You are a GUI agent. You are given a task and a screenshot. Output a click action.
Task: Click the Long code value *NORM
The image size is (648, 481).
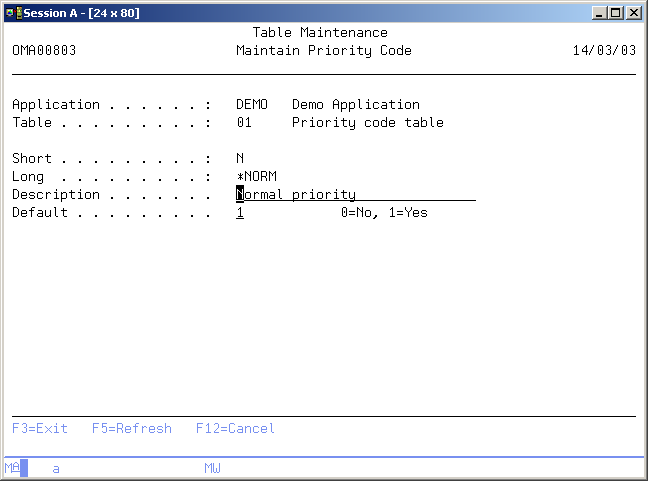point(256,177)
